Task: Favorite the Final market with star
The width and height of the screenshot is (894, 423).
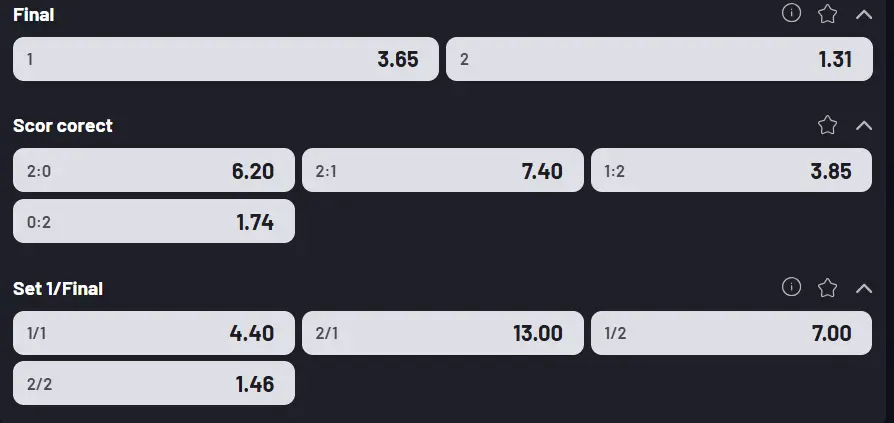Action: [x=827, y=14]
